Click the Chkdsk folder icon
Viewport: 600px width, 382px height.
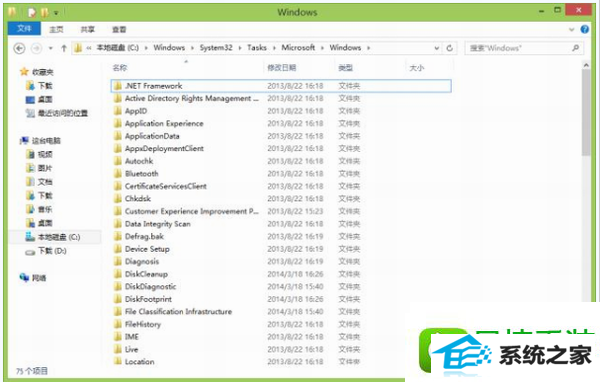(118, 199)
